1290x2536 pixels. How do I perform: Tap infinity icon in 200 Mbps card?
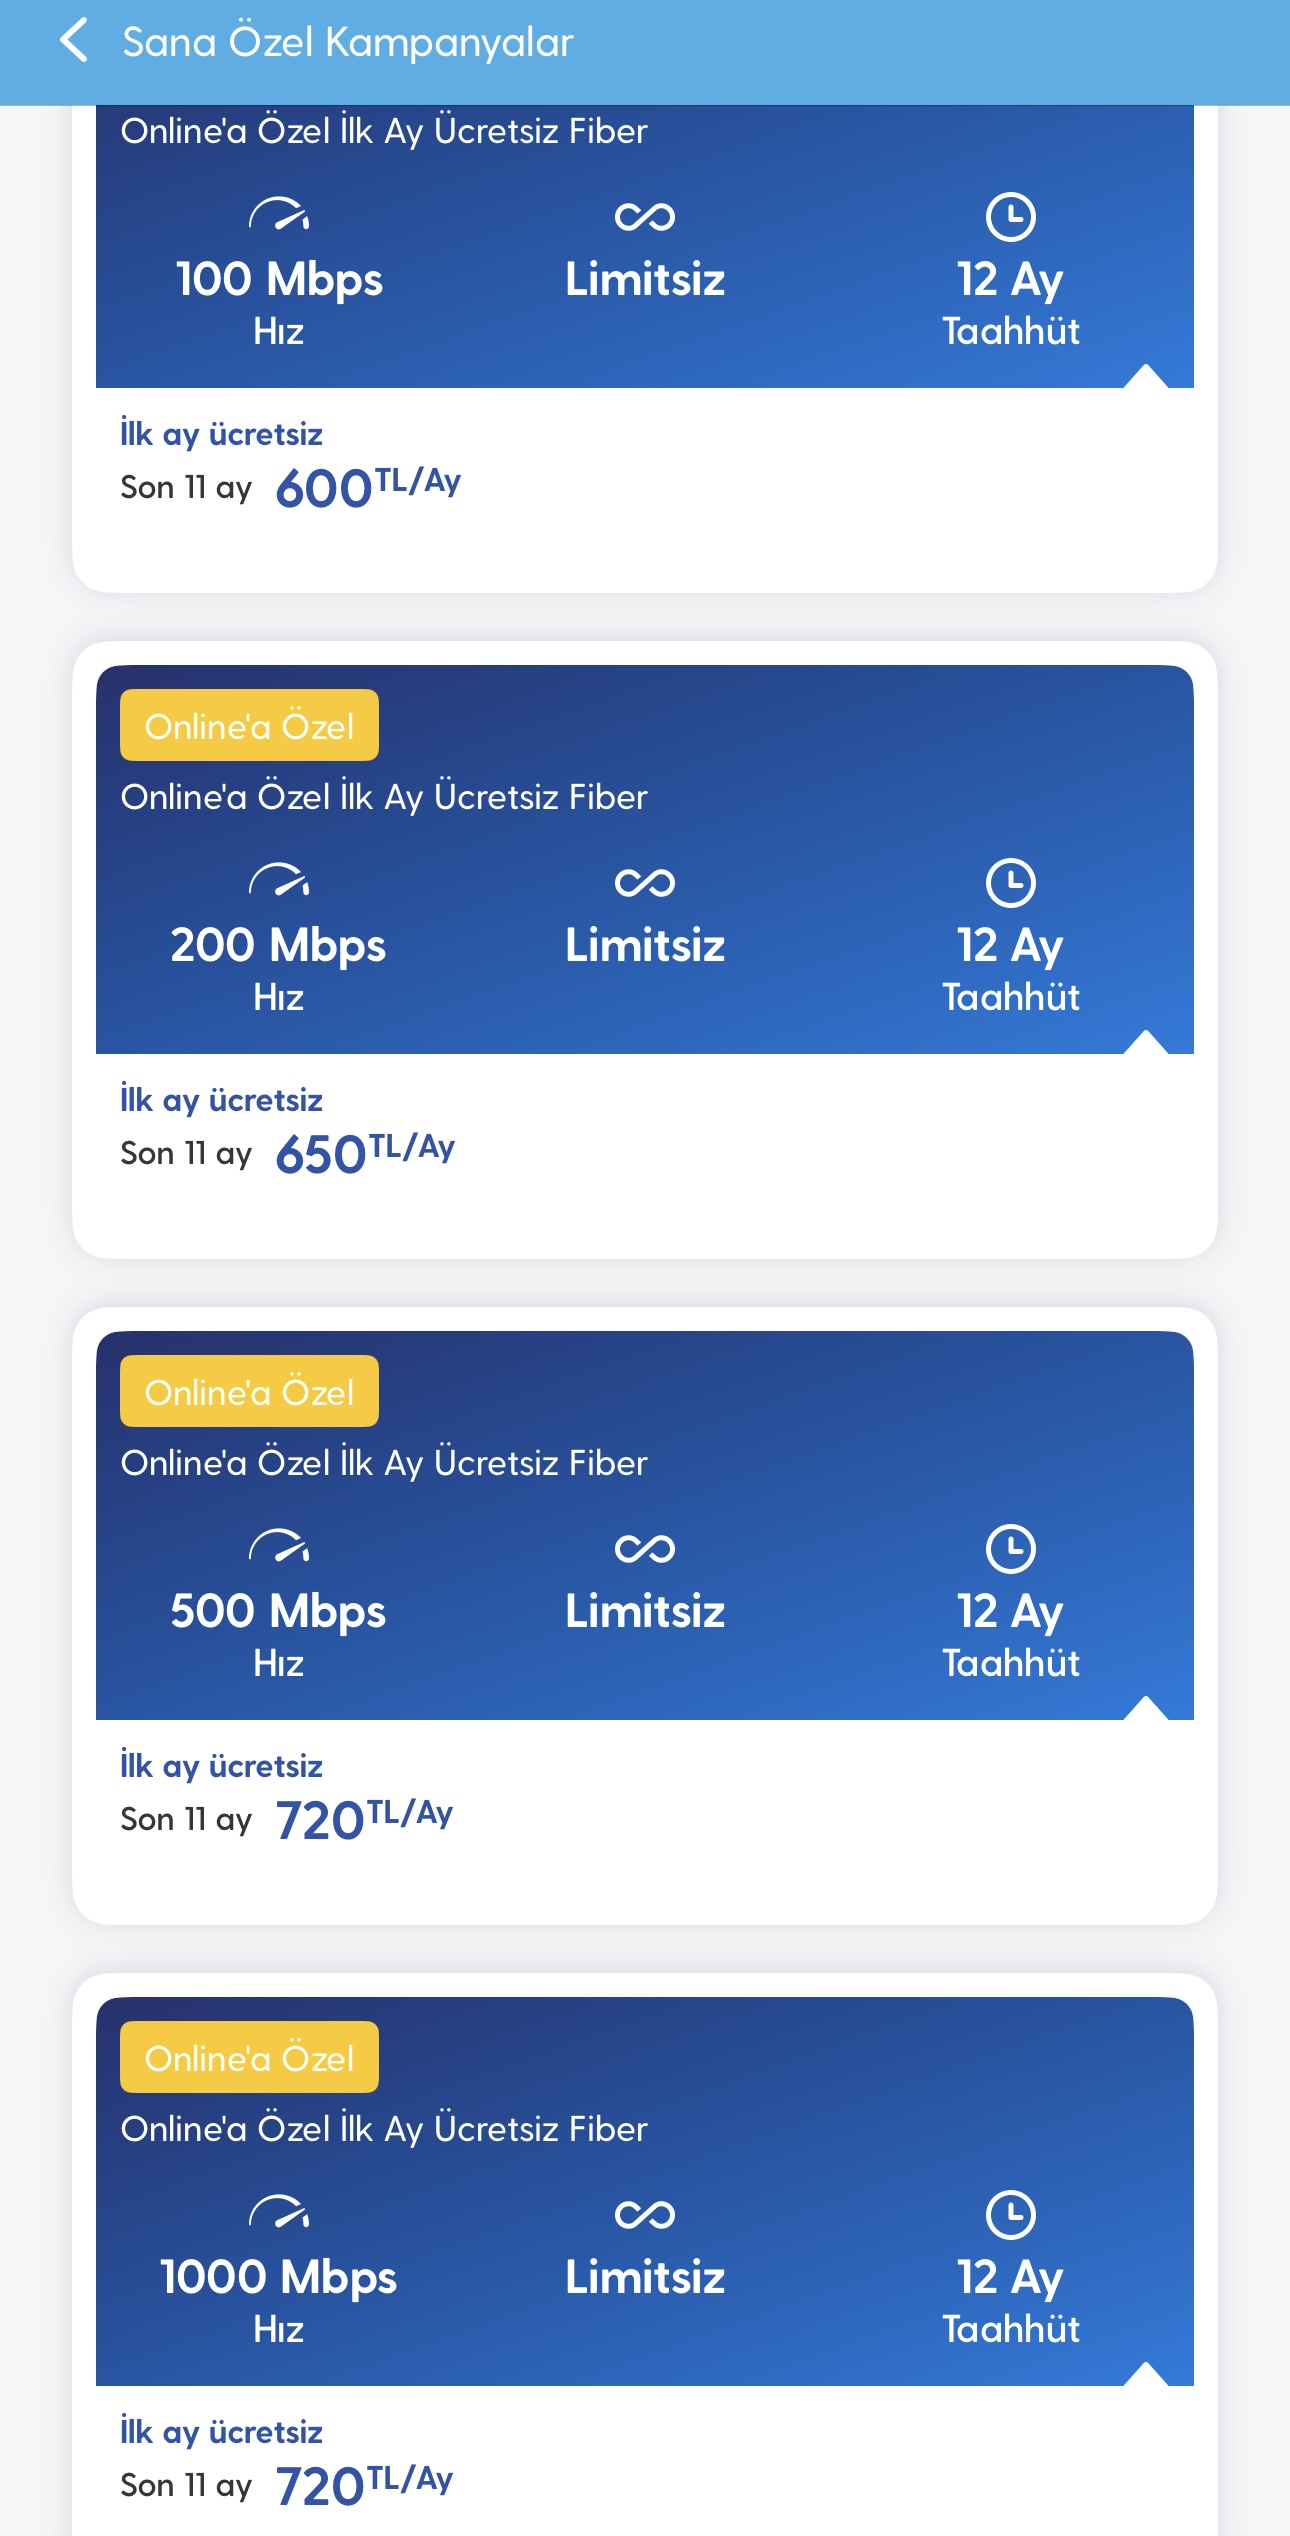click(x=645, y=882)
